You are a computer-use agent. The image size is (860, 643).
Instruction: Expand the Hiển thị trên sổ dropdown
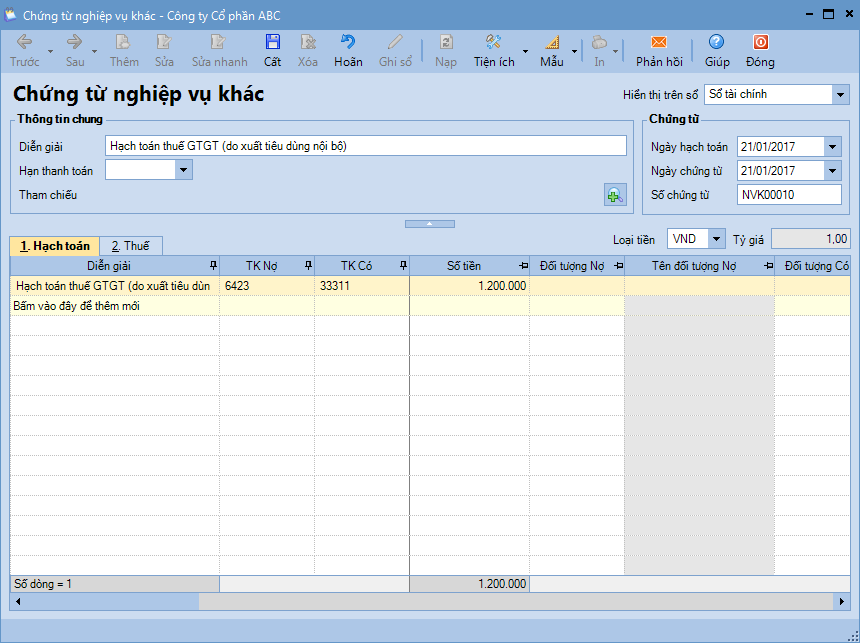click(x=839, y=95)
